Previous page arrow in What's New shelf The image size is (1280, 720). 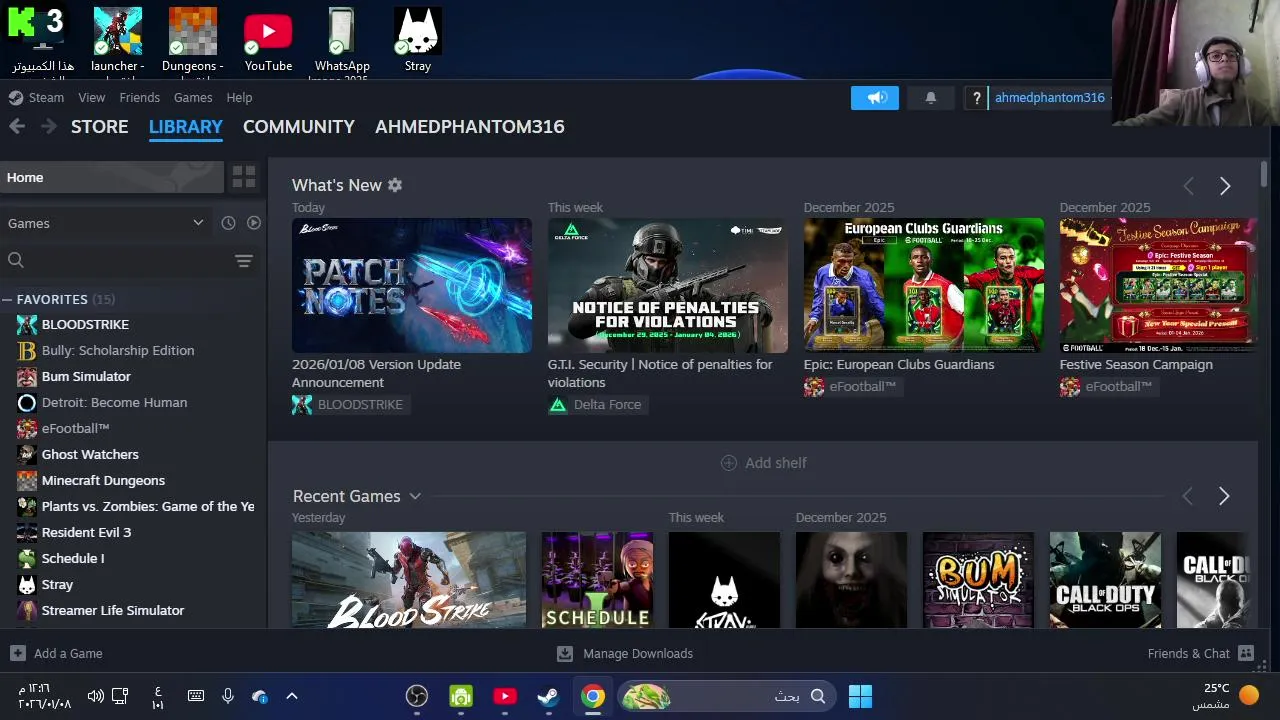click(1188, 186)
